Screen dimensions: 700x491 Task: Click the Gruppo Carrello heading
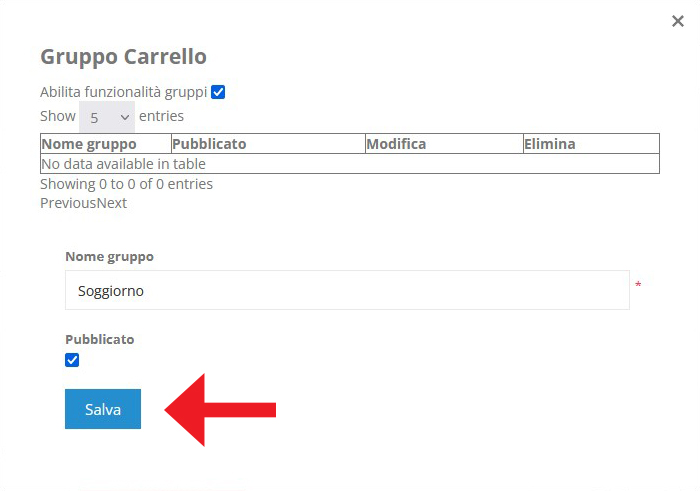(x=124, y=57)
